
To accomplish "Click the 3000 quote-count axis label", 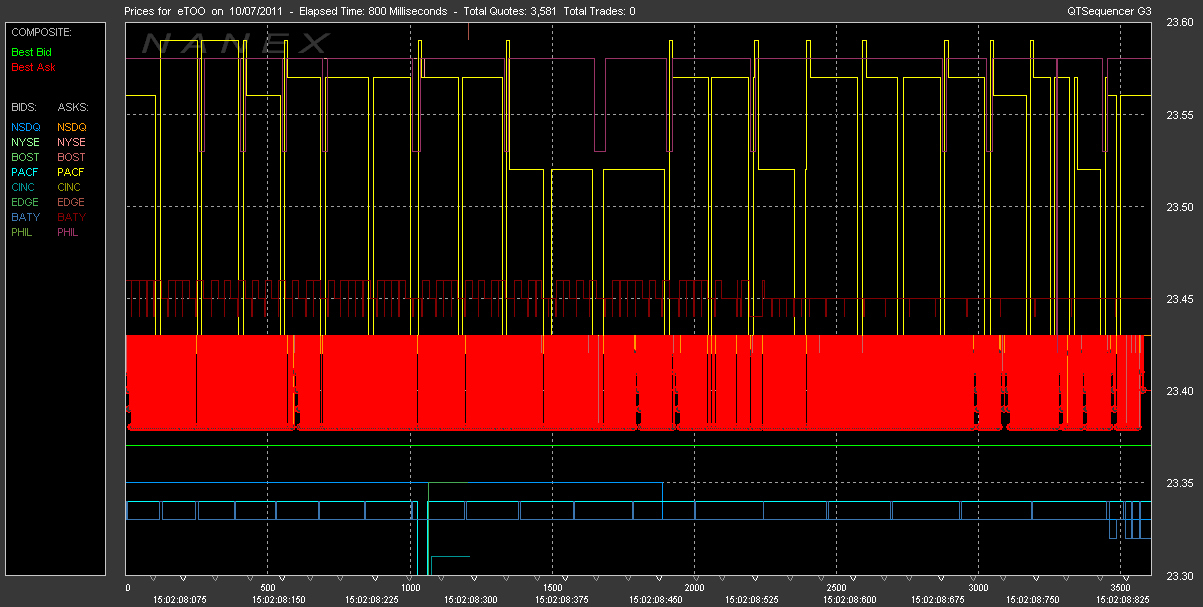I will (x=979, y=587).
